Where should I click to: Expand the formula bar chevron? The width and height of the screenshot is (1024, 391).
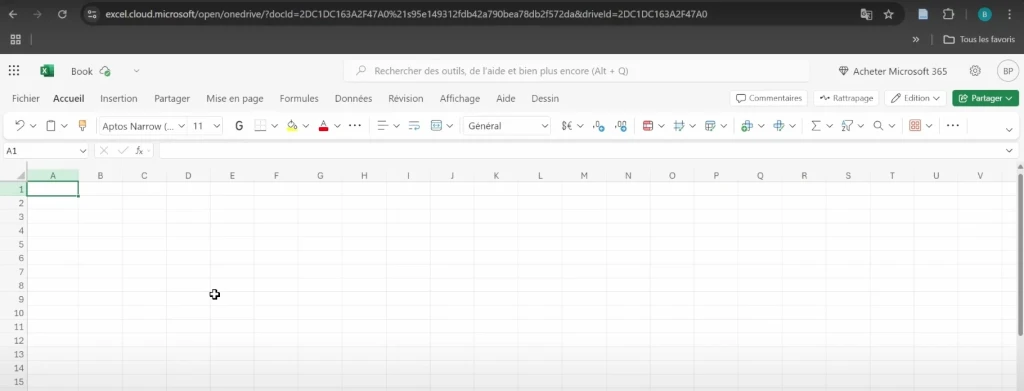tap(1010, 151)
